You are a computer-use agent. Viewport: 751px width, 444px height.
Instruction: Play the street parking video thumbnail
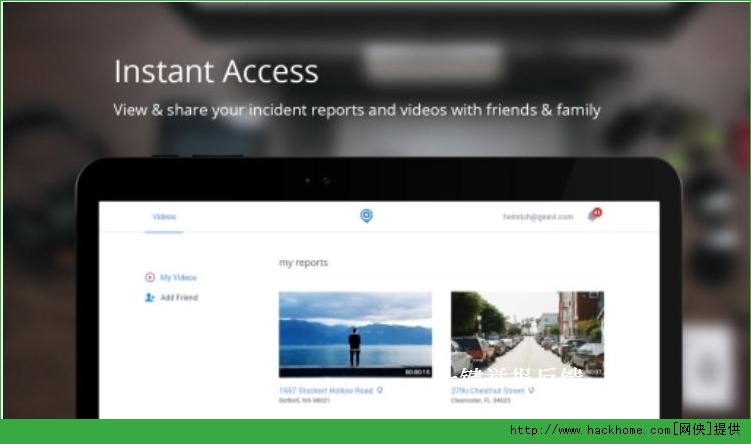(x=527, y=334)
